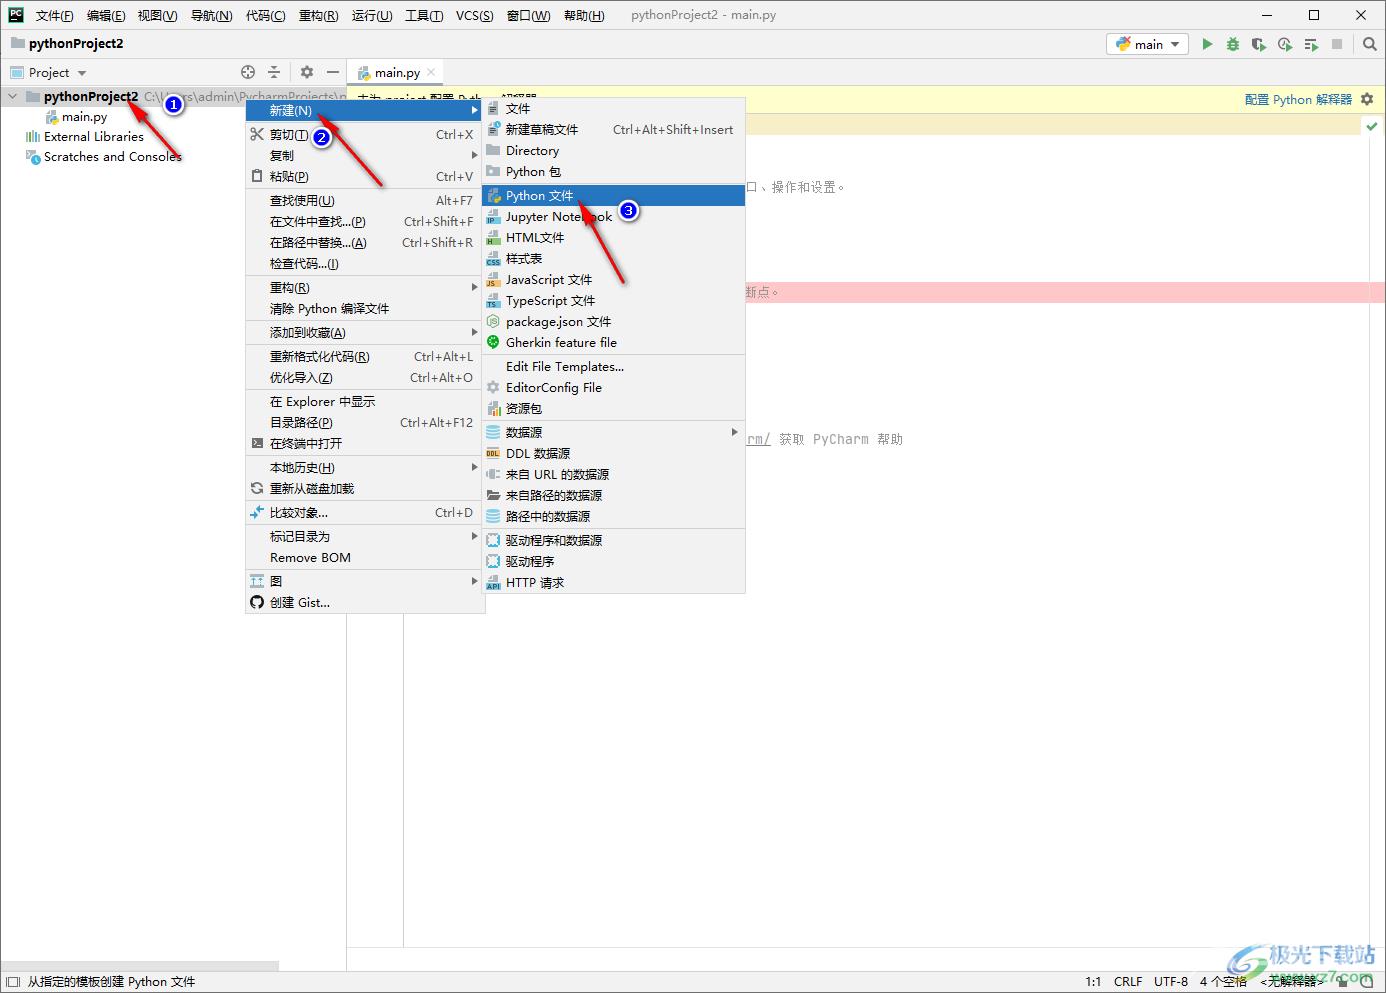Select 驱动程序和数据源 entry
Image resolution: width=1386 pixels, height=993 pixels.
tap(614, 541)
